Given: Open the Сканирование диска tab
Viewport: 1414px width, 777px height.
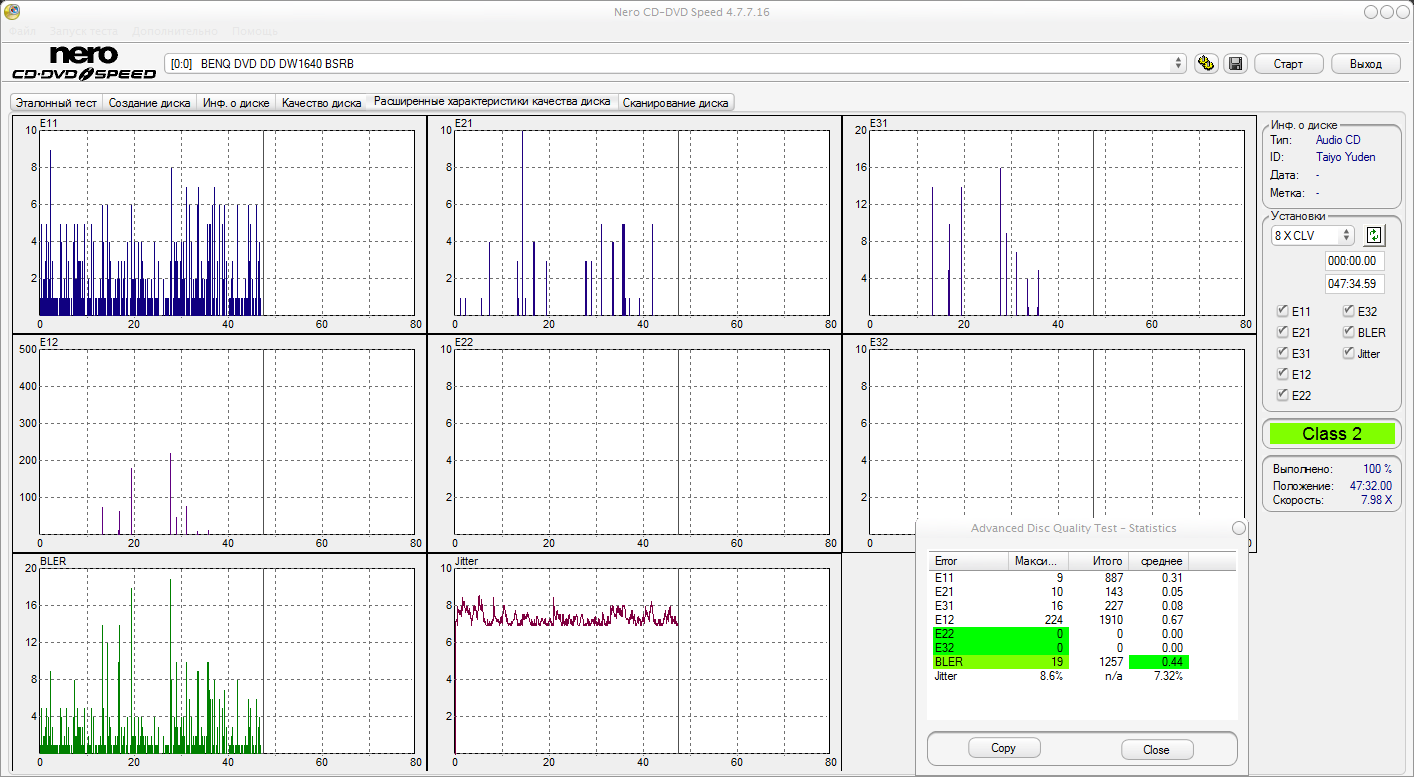Looking at the screenshot, I should (676, 102).
